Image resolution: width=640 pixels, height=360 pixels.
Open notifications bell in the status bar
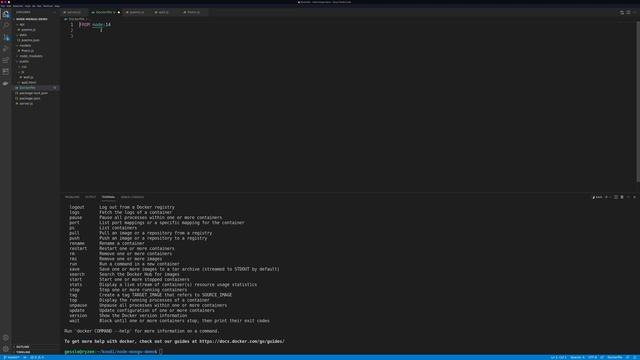click(635, 358)
